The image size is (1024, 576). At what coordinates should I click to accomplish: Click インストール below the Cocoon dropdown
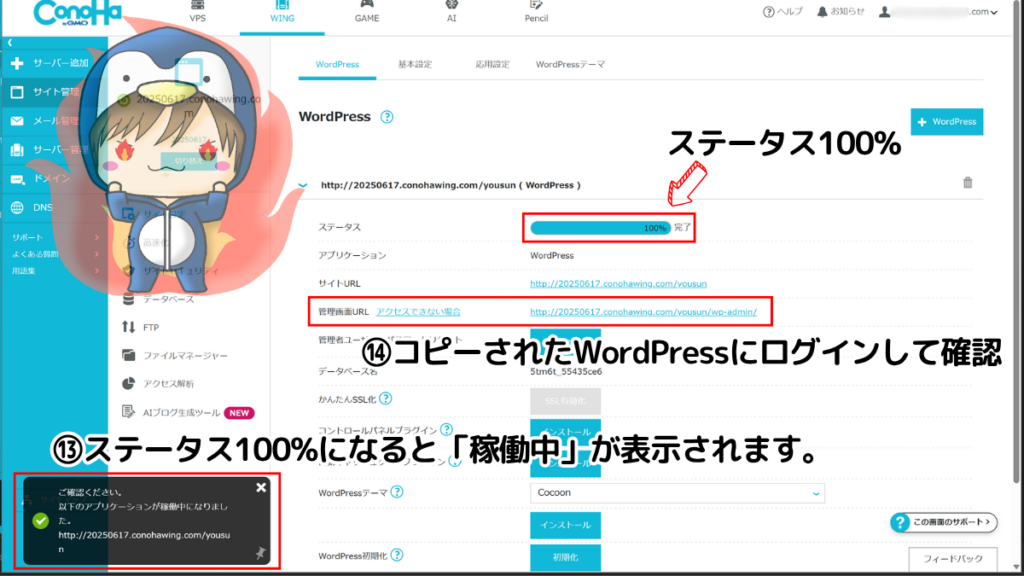click(x=566, y=526)
